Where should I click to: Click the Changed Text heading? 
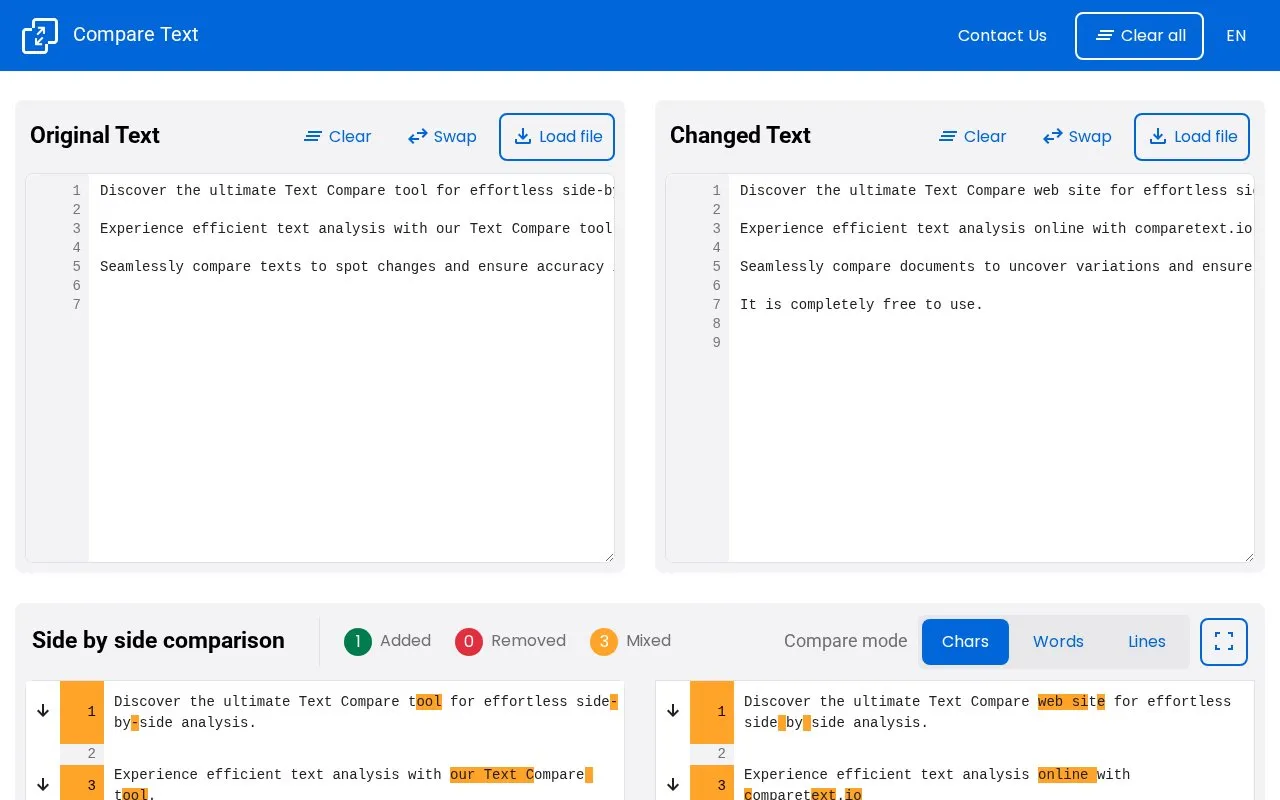coord(740,136)
